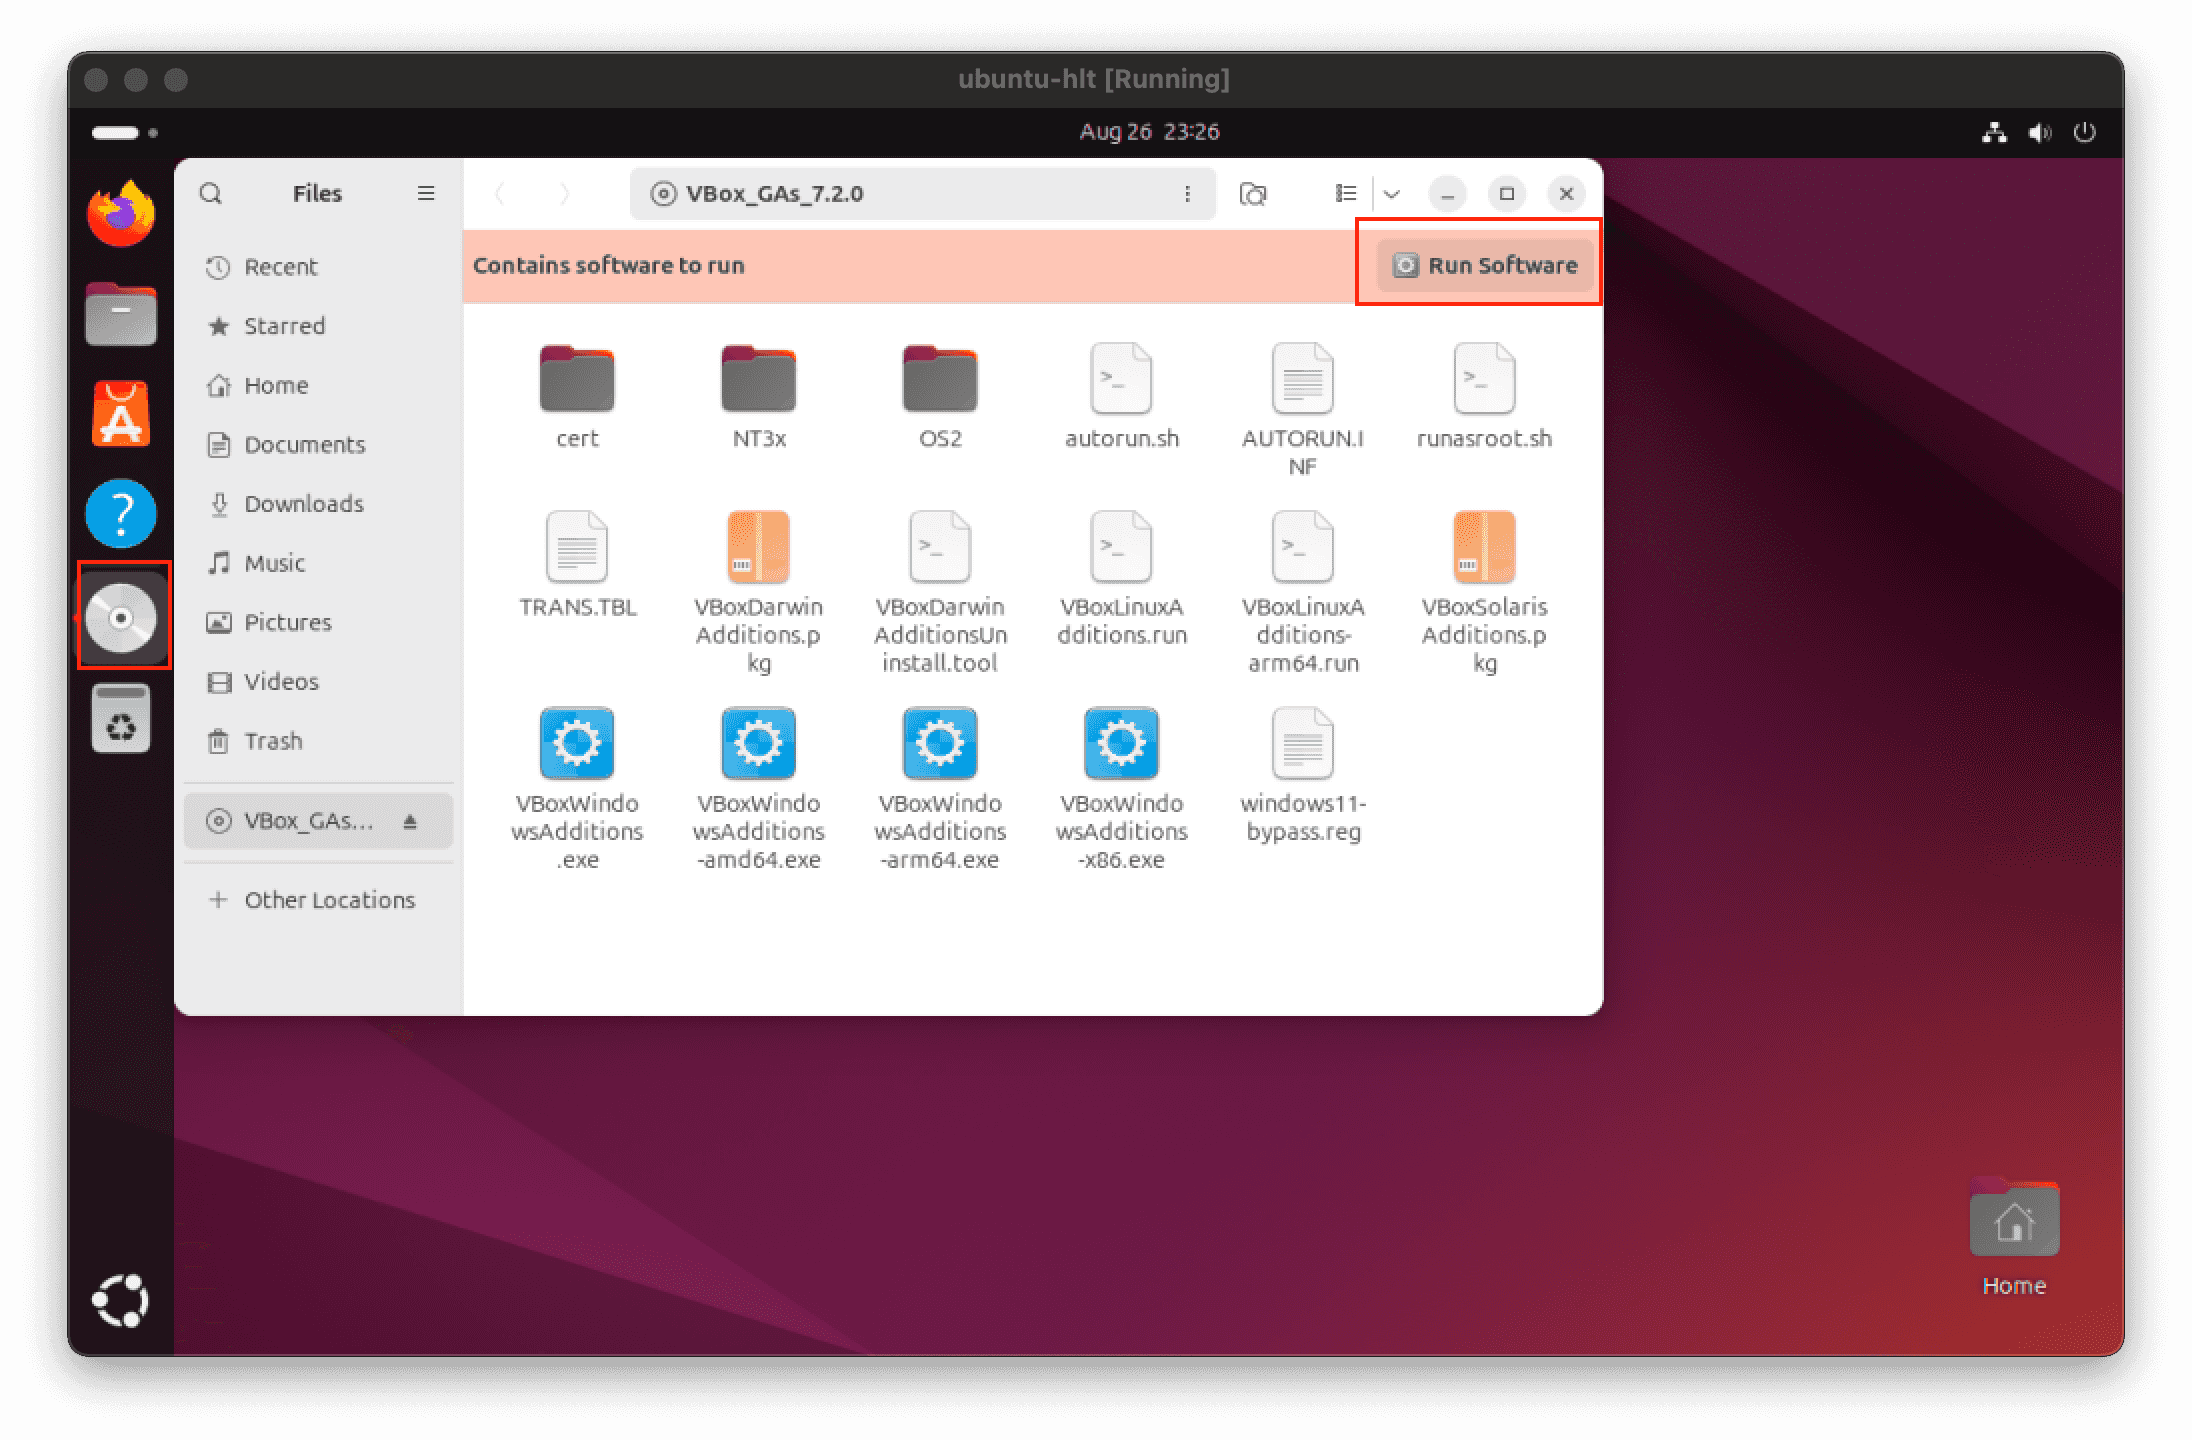Select VBoxLinuxAdditions-arm64.run file

point(1303,592)
